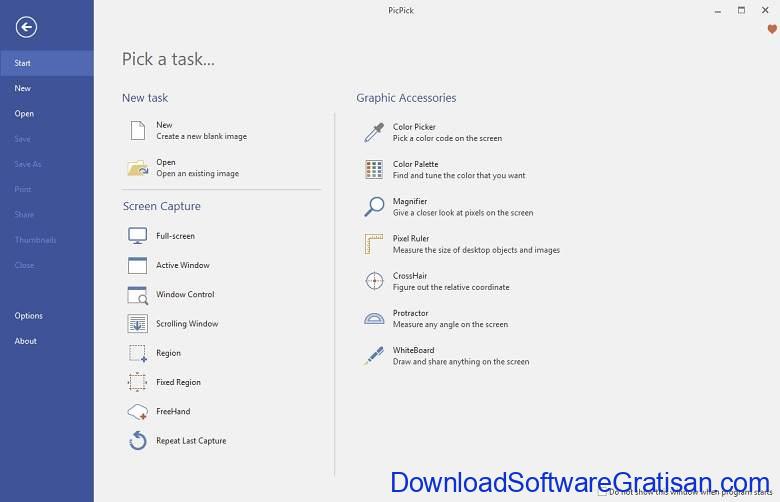Click the Active Window label

[183, 266]
